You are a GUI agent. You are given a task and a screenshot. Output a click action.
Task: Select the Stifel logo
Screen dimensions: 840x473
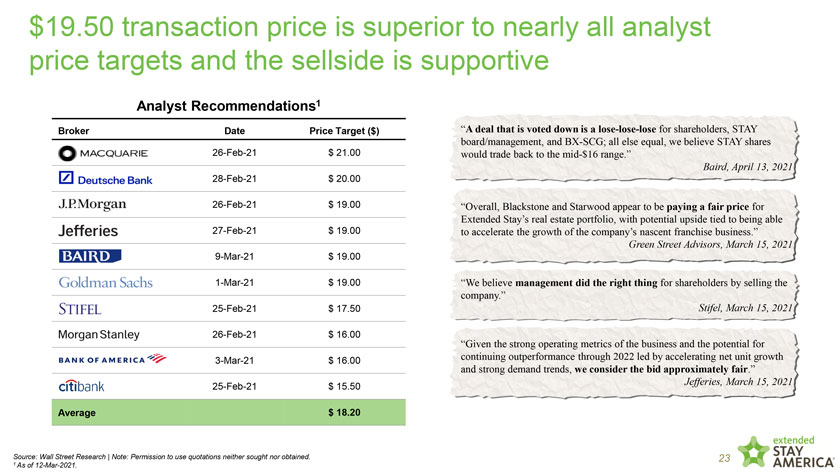coord(83,308)
